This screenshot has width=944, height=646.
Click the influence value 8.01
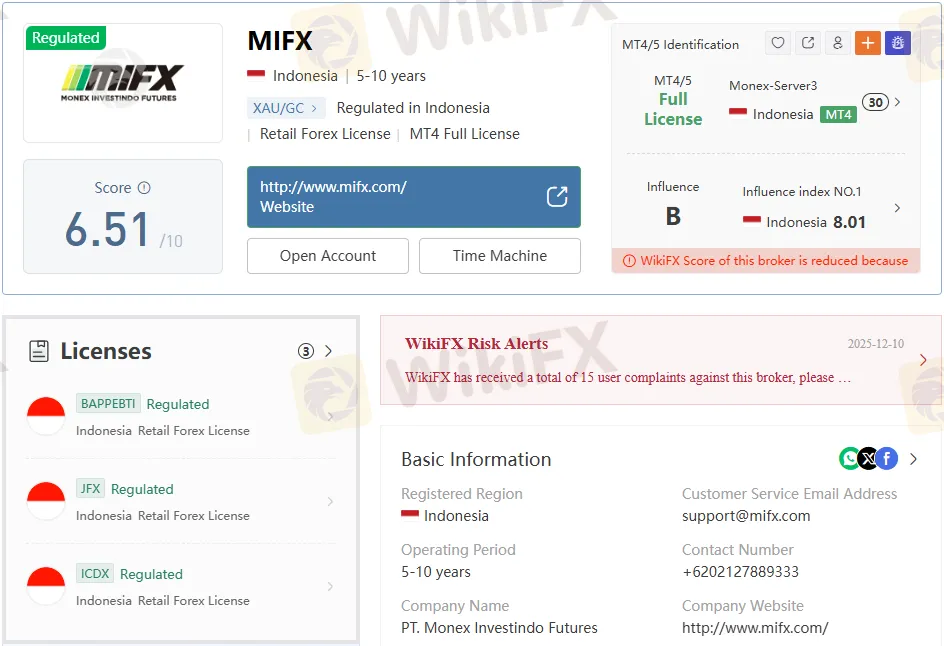[849, 222]
